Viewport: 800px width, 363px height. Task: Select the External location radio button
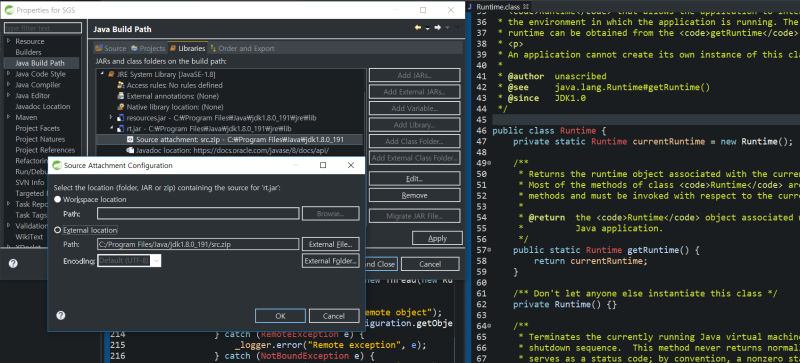[58, 230]
